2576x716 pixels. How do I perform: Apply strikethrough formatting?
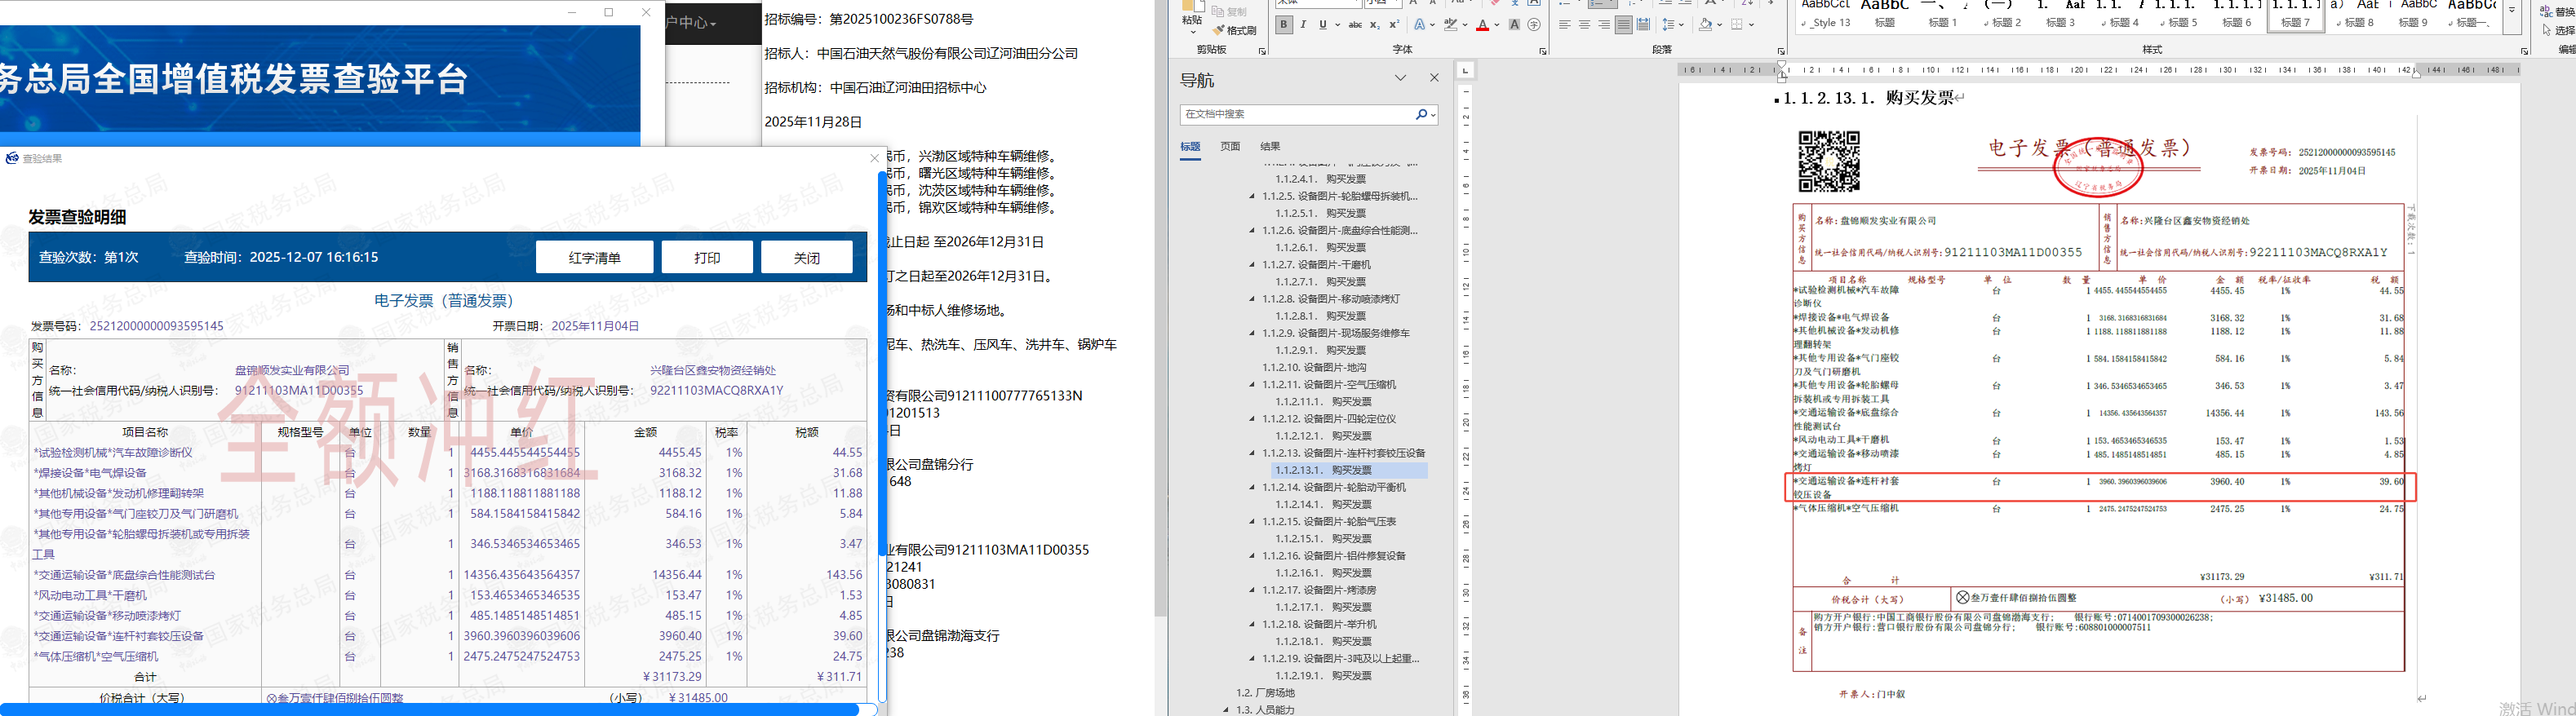pyautogui.click(x=1355, y=25)
